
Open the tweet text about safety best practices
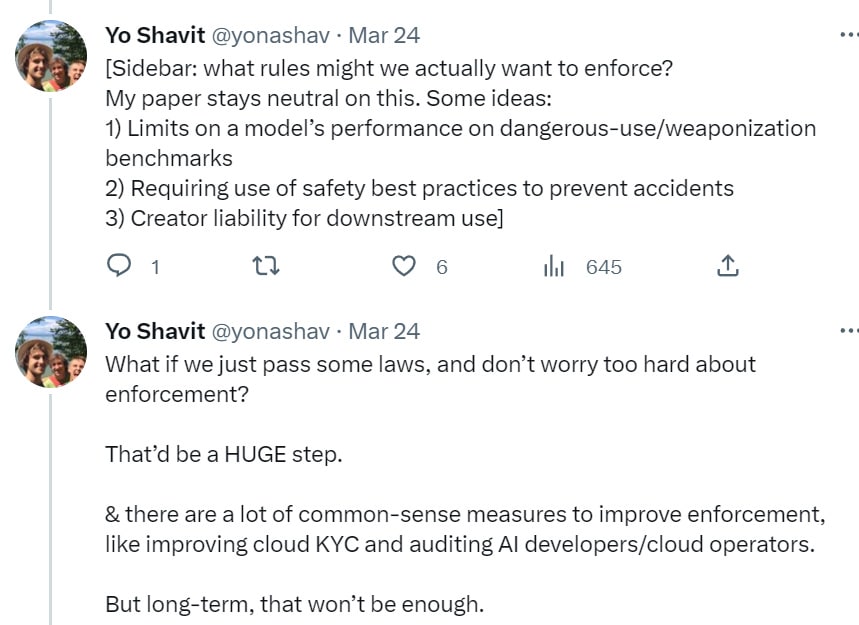tap(419, 188)
